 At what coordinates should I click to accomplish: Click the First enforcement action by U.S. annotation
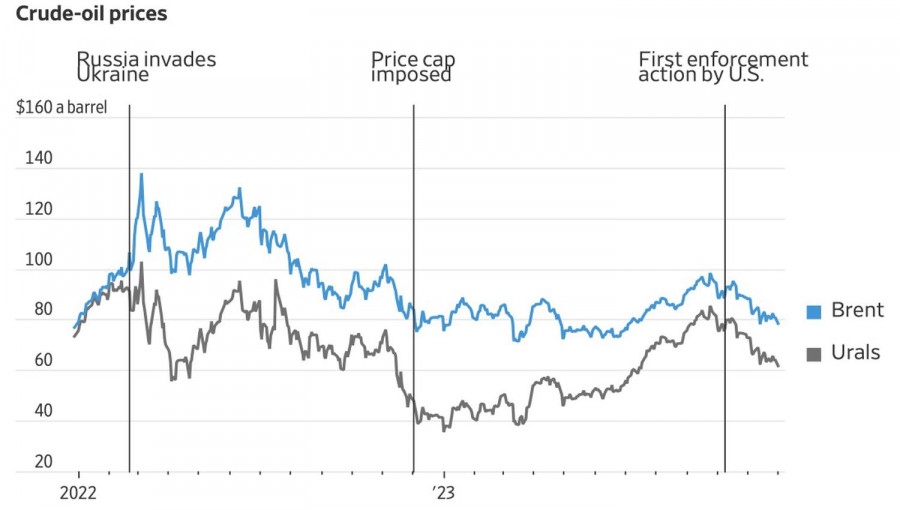pyautogui.click(x=723, y=67)
